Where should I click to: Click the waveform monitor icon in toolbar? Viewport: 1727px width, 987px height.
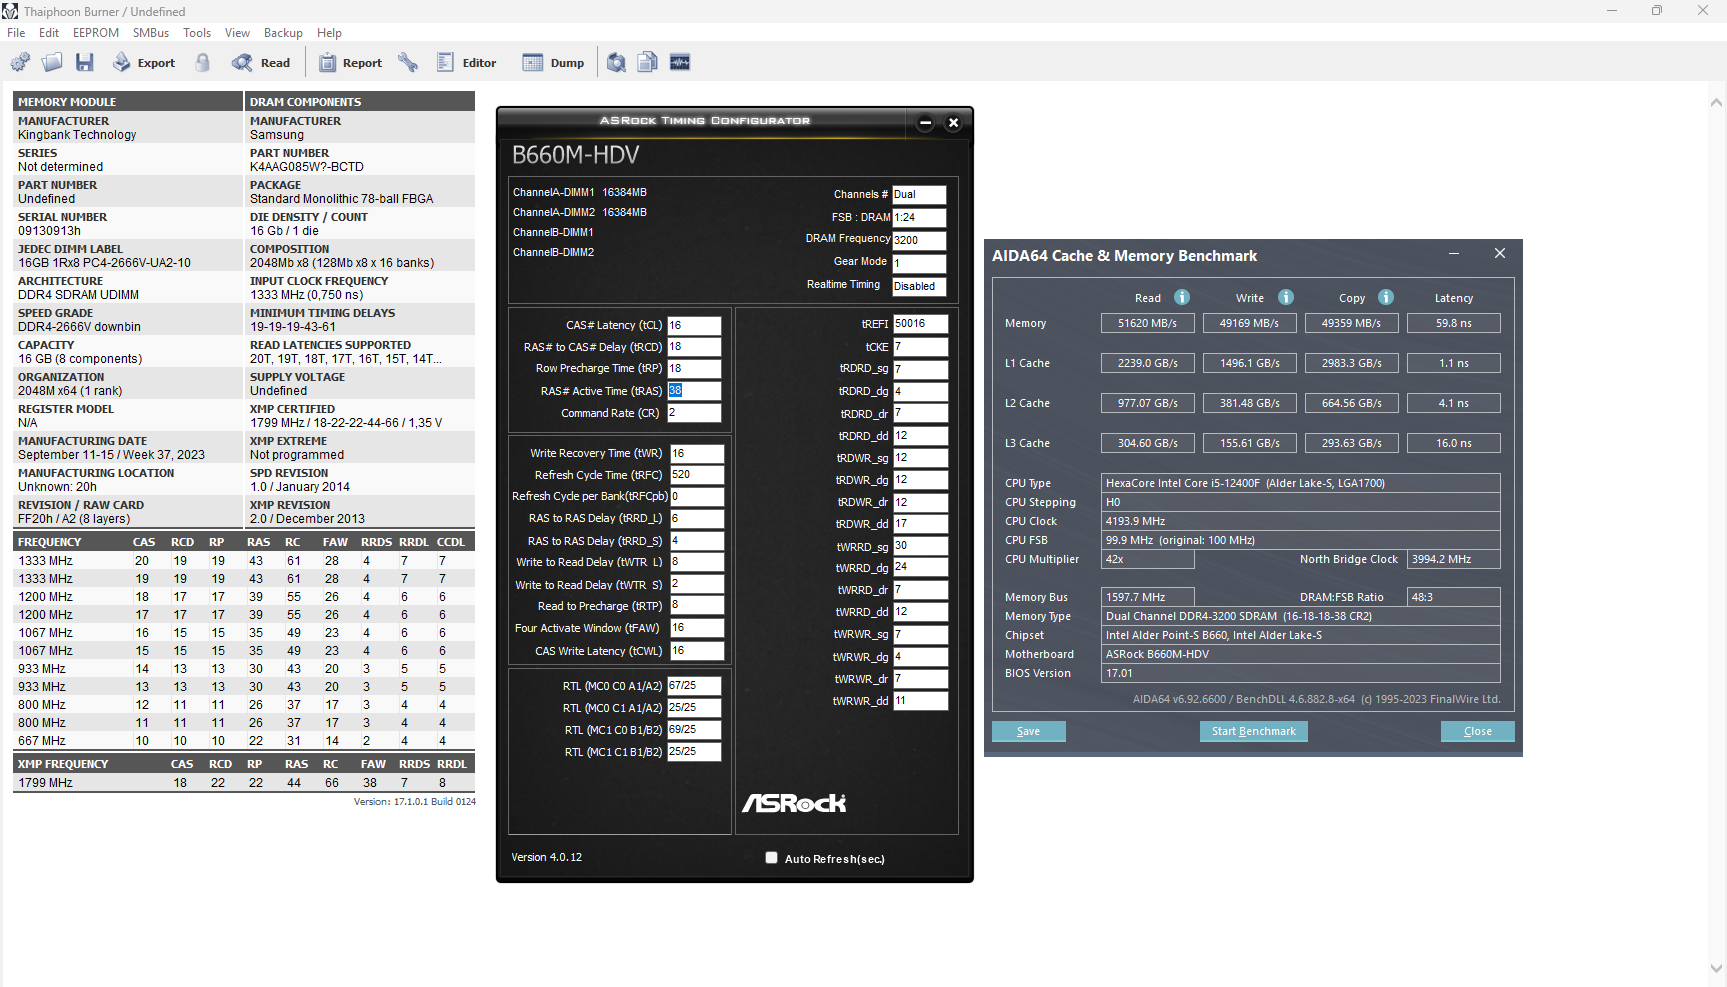[x=680, y=63]
